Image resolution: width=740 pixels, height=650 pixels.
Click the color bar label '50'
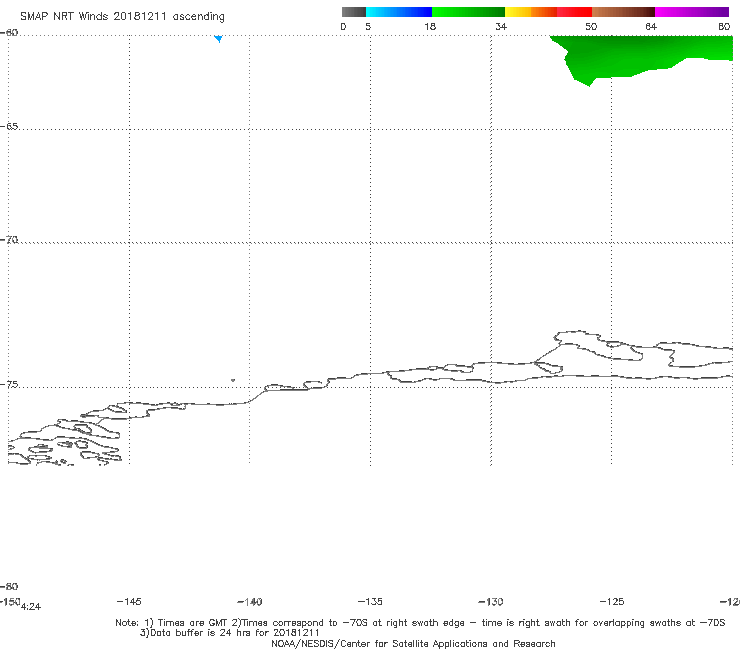point(591,26)
